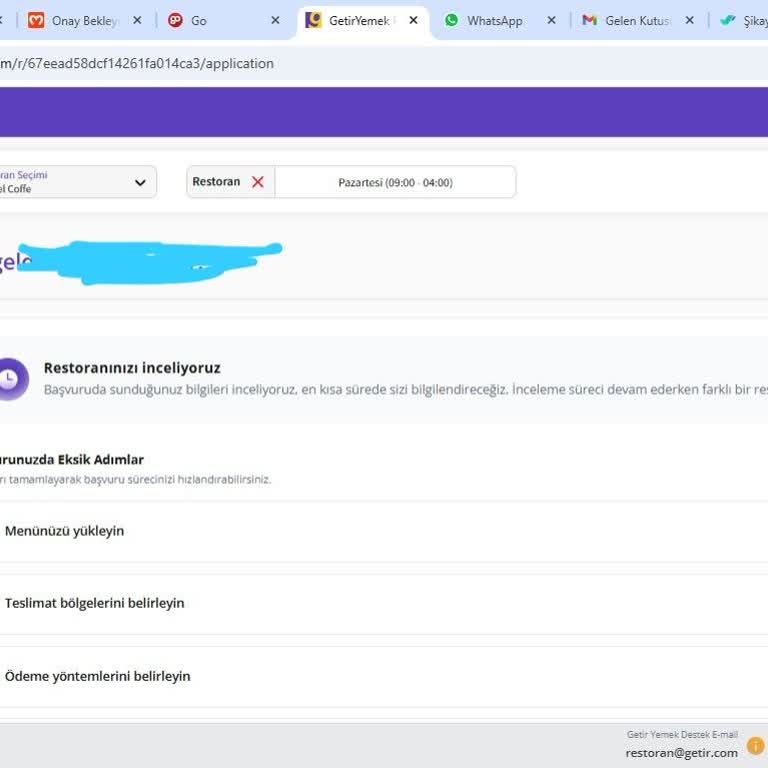Click the purple clock review icon
Image resolution: width=768 pixels, height=768 pixels.
tap(12, 379)
